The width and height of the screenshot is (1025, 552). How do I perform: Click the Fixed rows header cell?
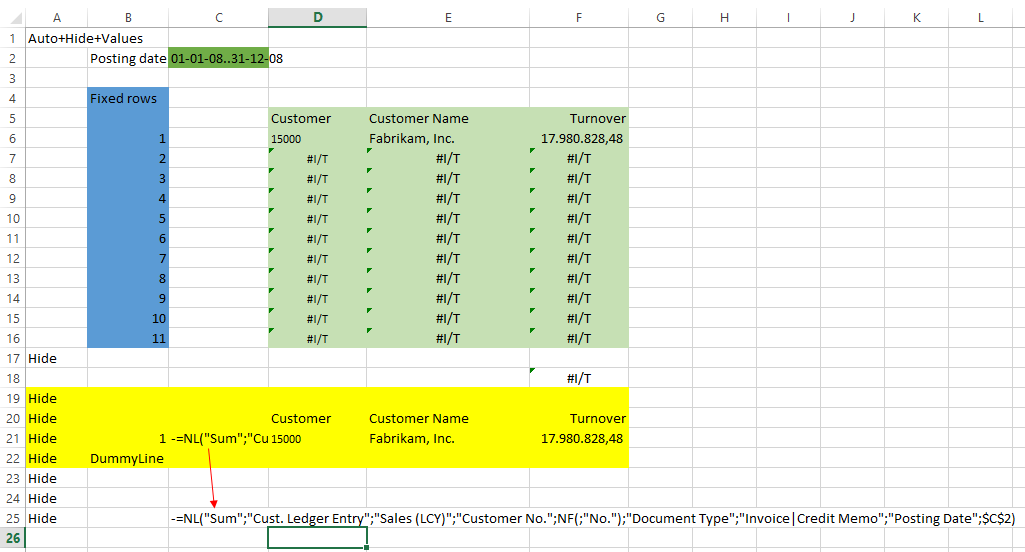click(127, 98)
